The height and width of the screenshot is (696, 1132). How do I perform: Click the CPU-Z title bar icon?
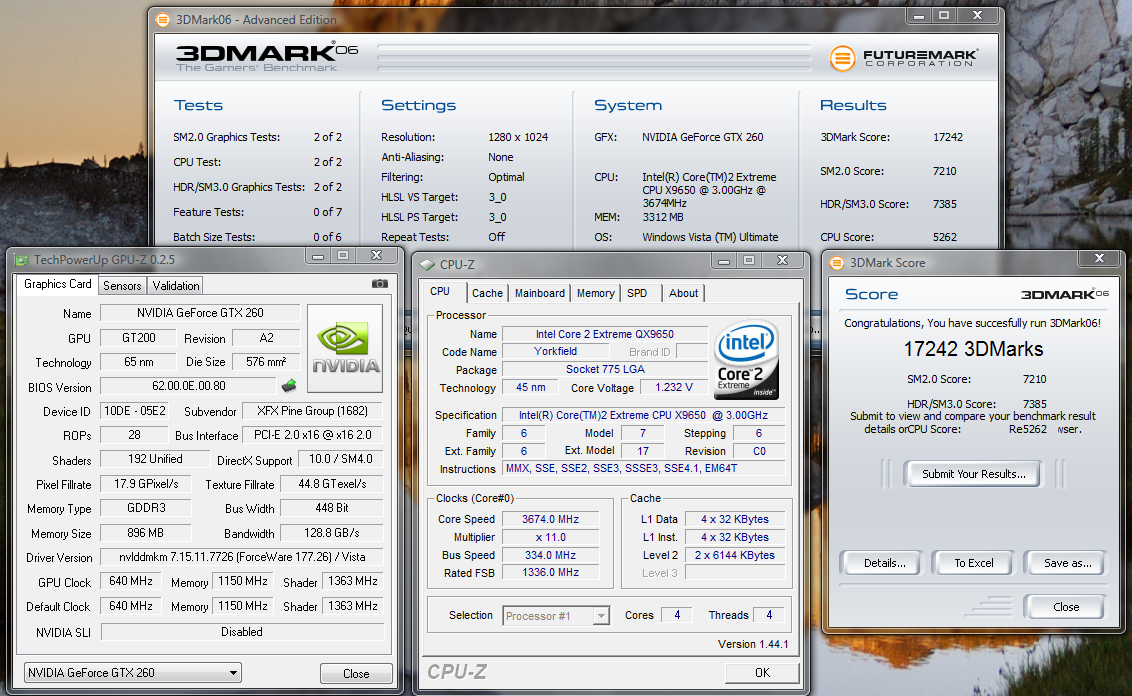(x=427, y=265)
